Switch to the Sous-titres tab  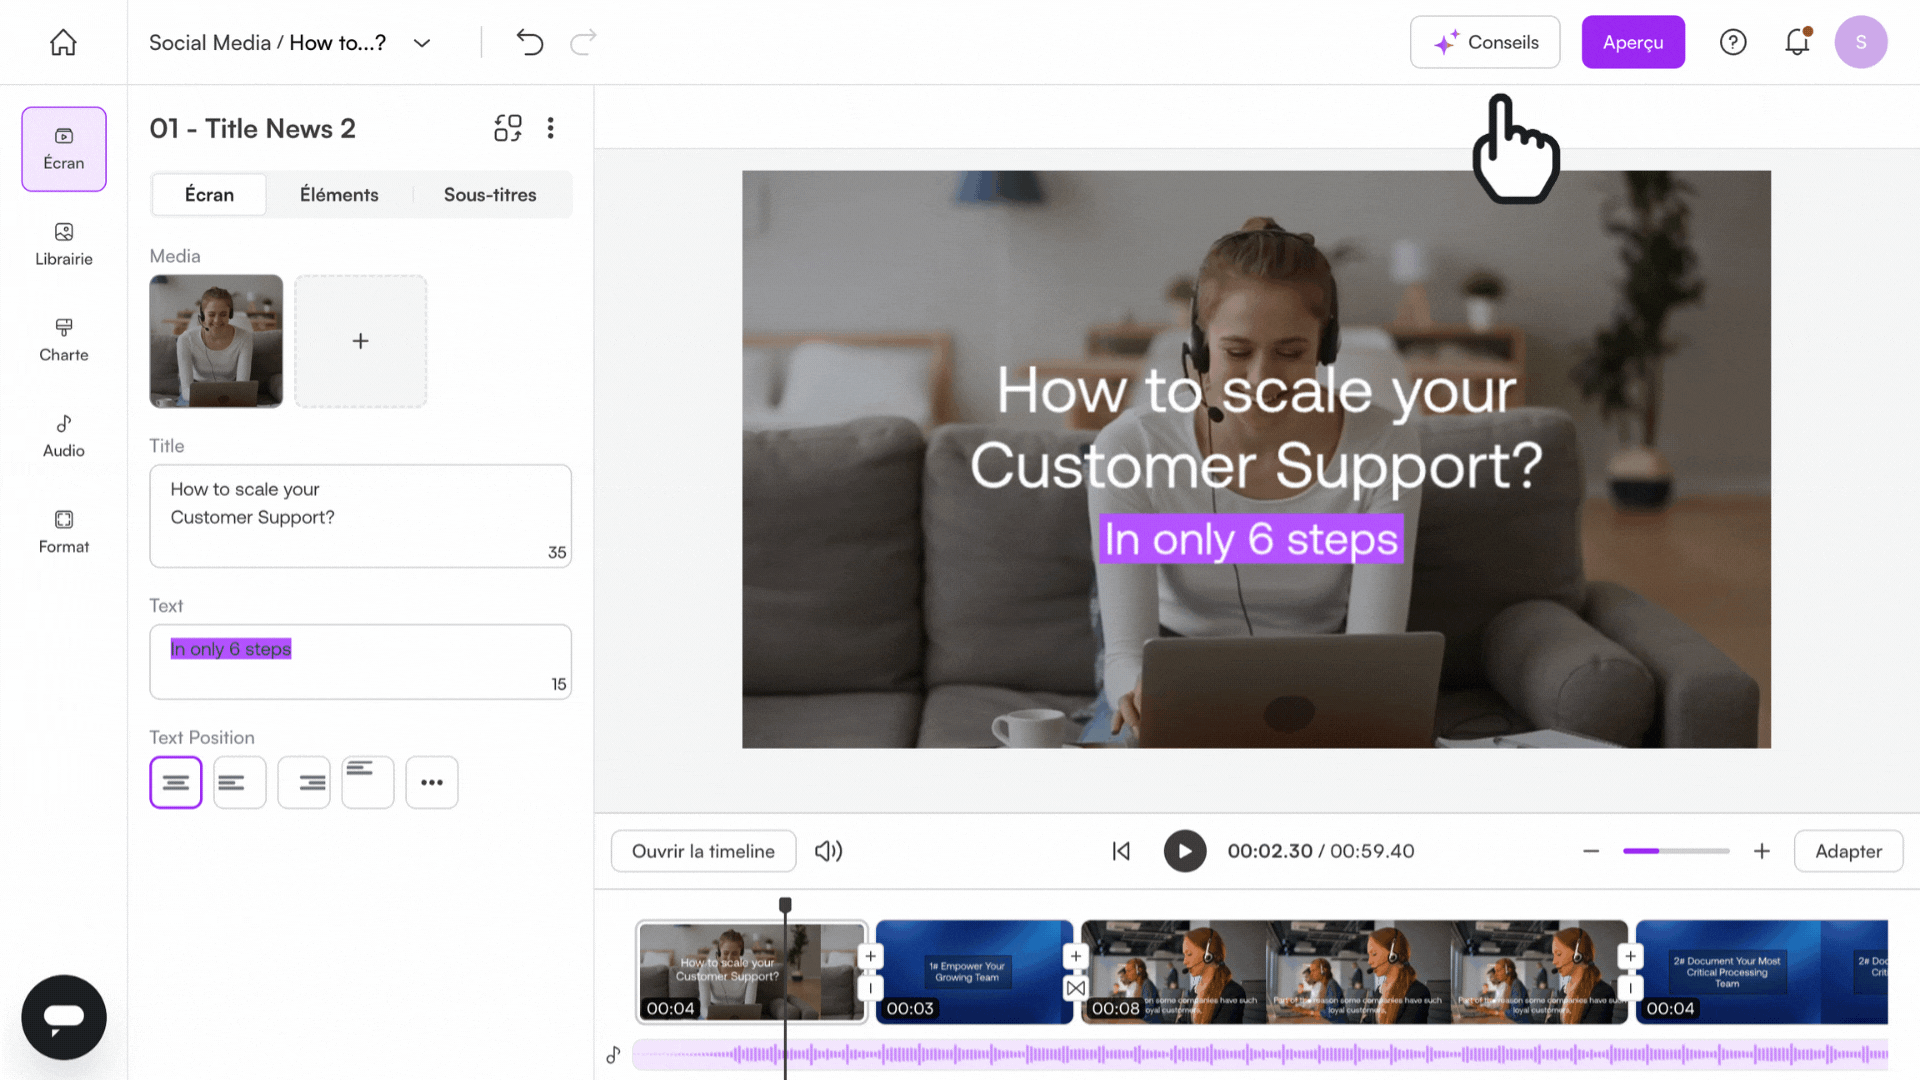490,195
